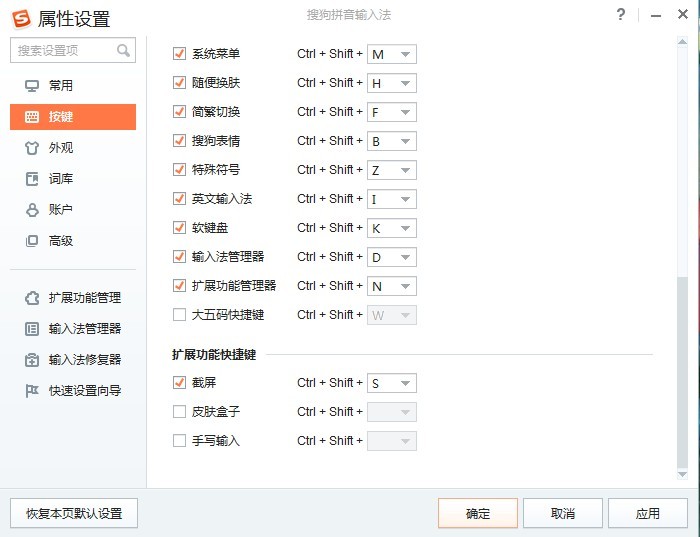The height and width of the screenshot is (537, 700).
Task: Click the icon beside 高级
Action: (x=32, y=241)
